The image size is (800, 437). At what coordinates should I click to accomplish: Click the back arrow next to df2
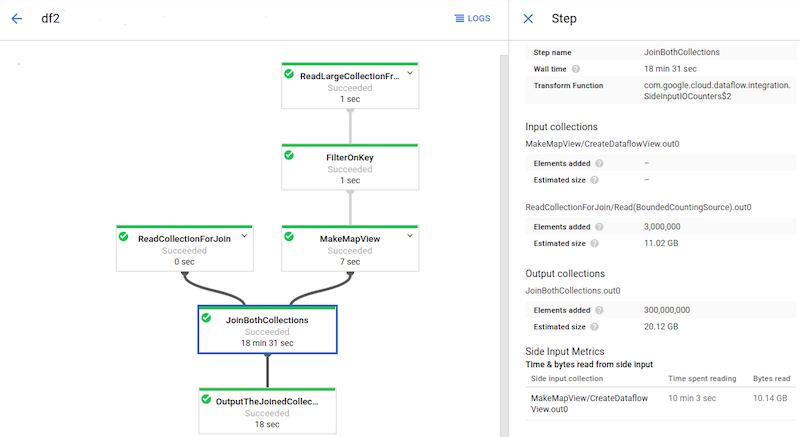(16, 18)
